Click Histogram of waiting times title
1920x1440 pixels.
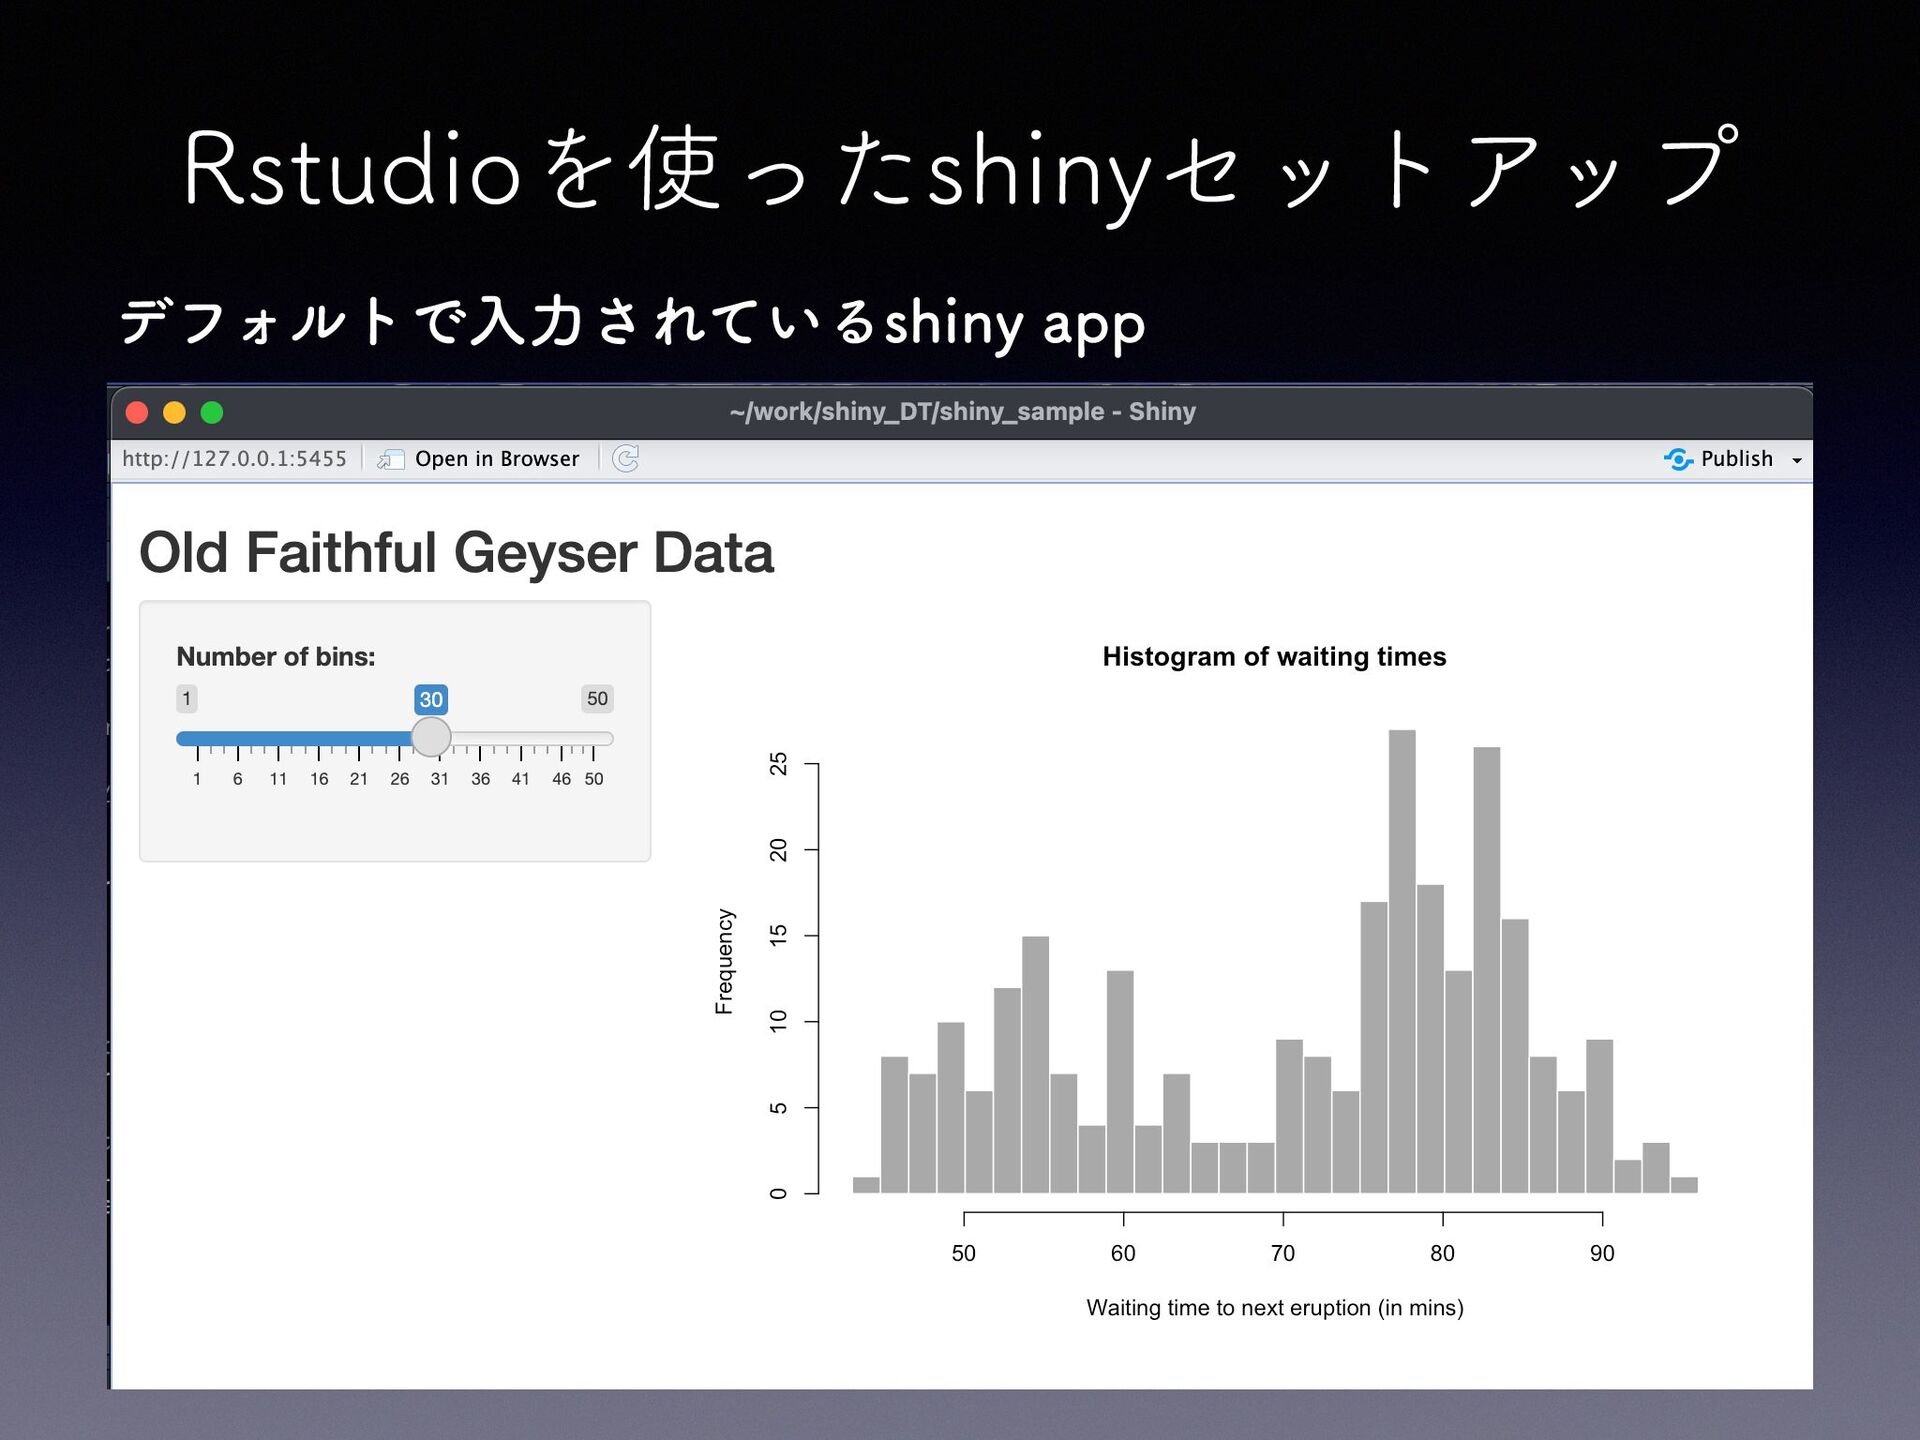(1274, 657)
